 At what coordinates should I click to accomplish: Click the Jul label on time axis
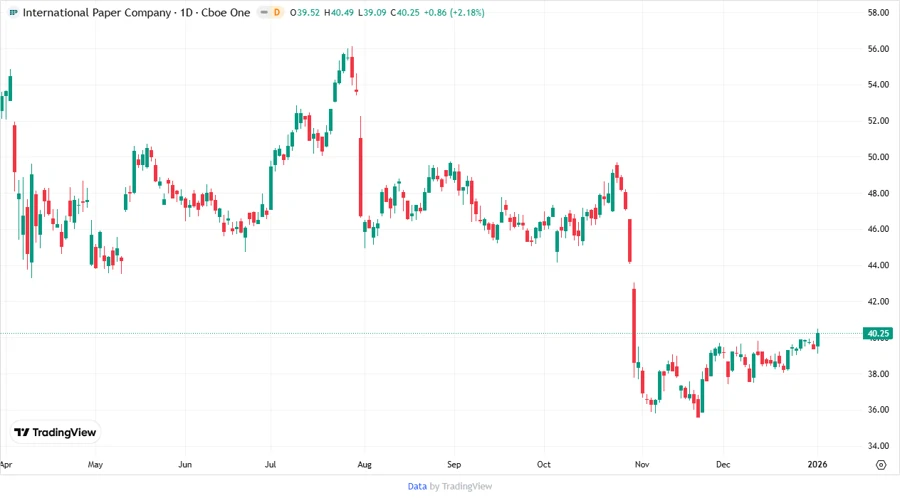(x=270, y=464)
